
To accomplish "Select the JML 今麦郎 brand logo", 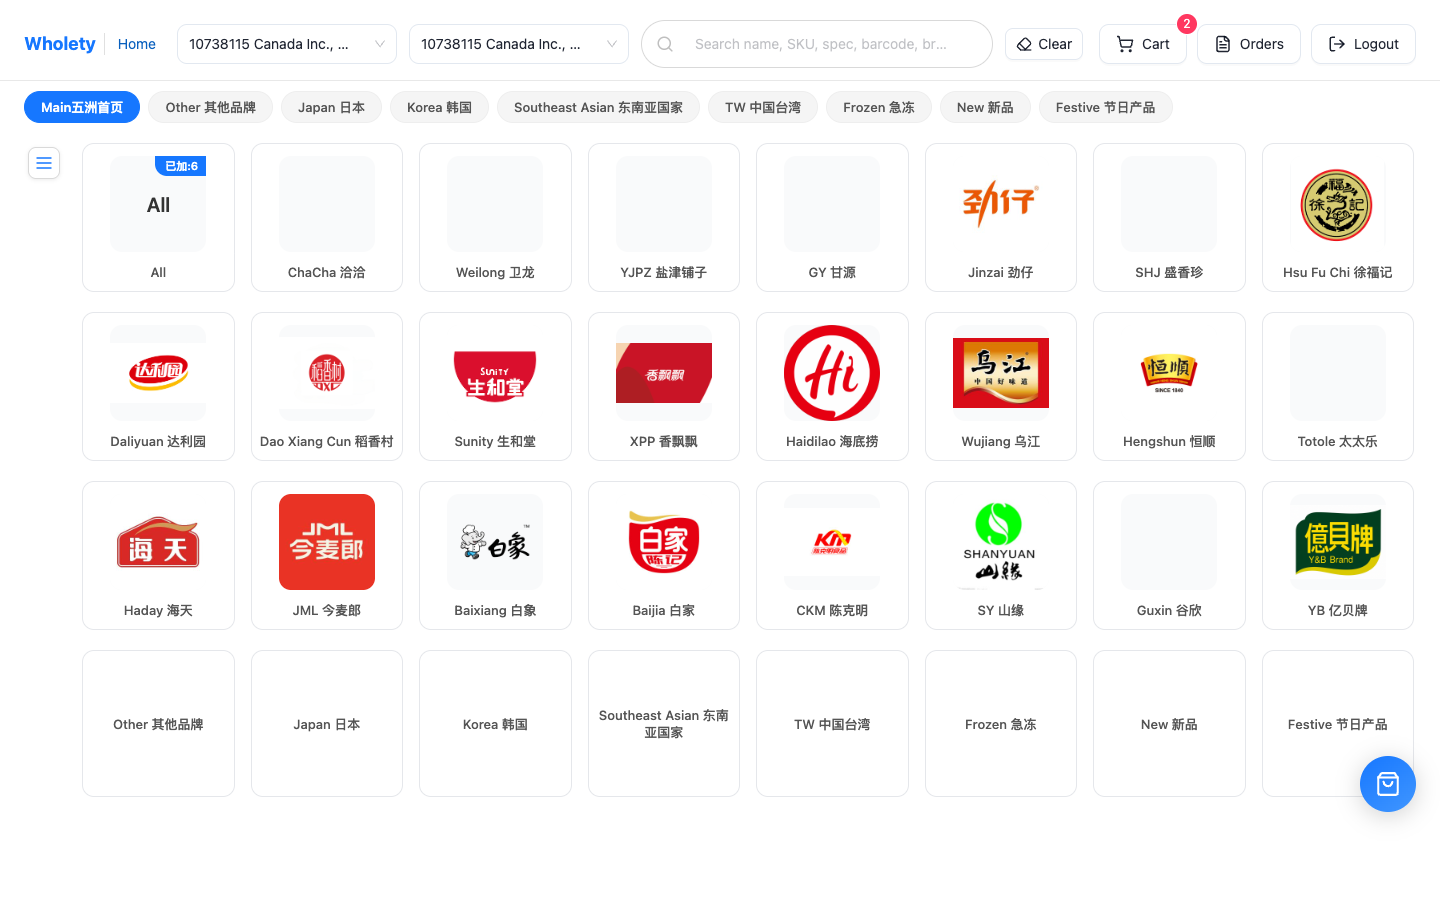I will [327, 542].
